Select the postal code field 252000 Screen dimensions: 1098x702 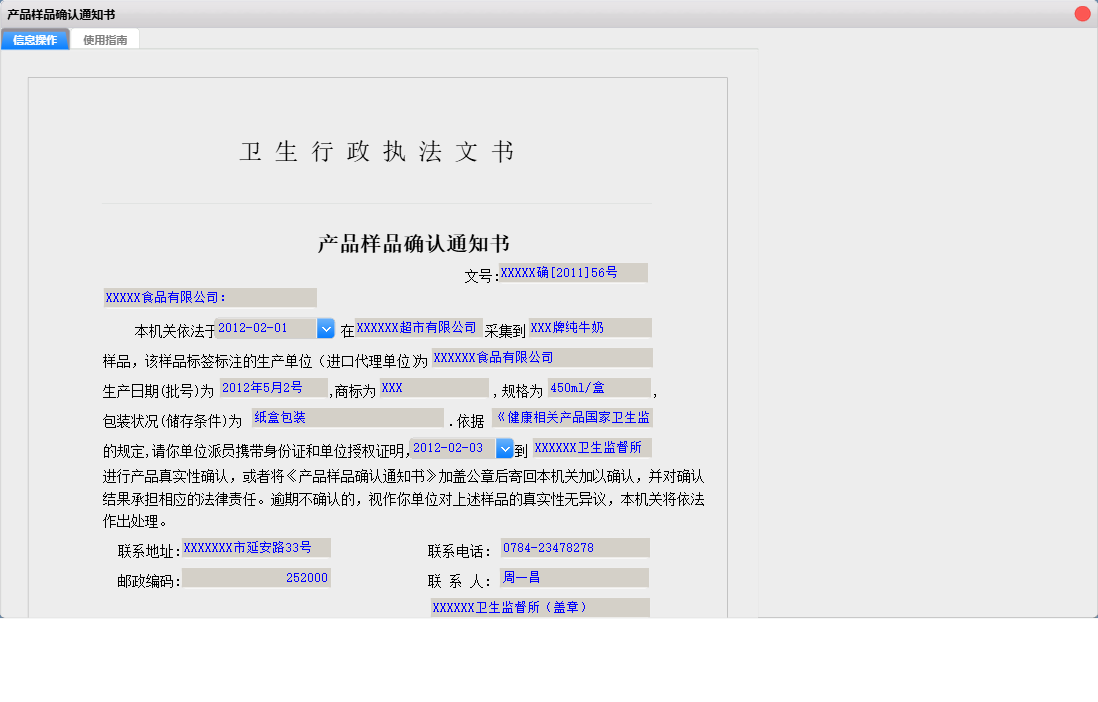pos(256,577)
